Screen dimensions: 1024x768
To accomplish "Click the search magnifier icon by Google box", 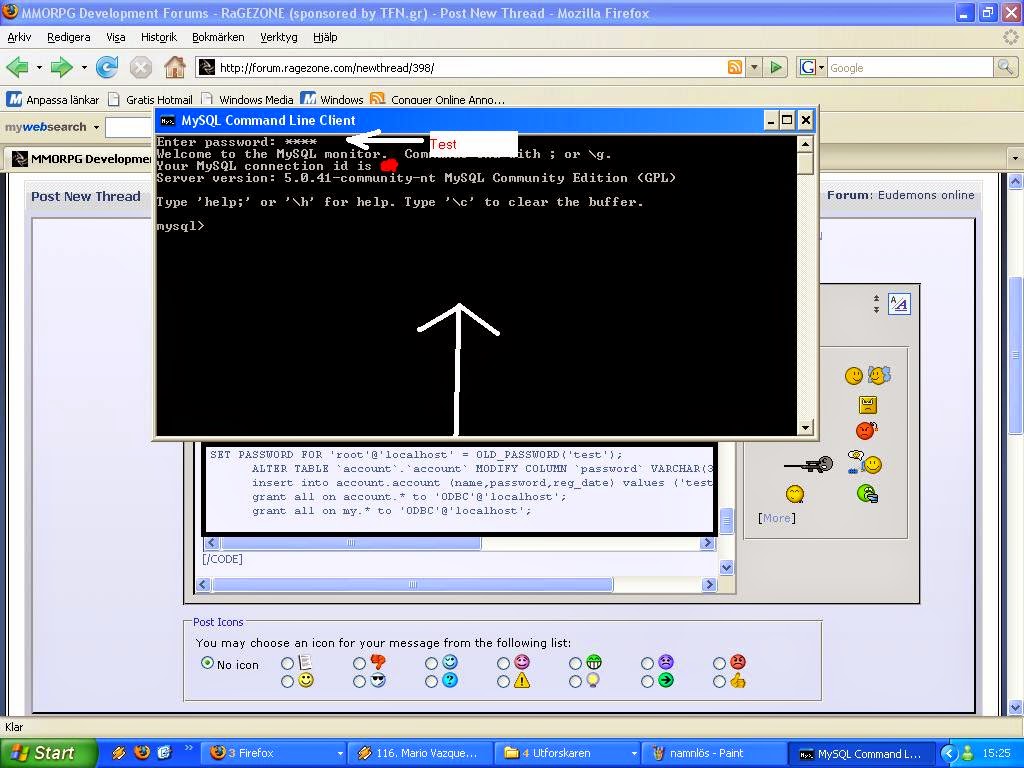I will click(1005, 67).
